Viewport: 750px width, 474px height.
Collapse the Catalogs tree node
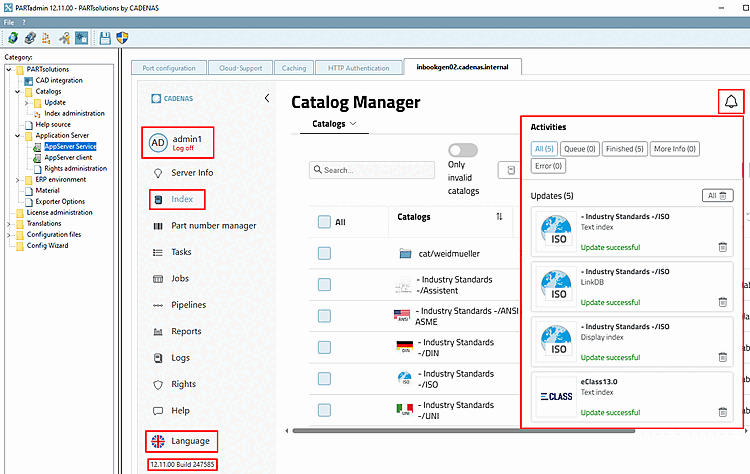point(18,91)
